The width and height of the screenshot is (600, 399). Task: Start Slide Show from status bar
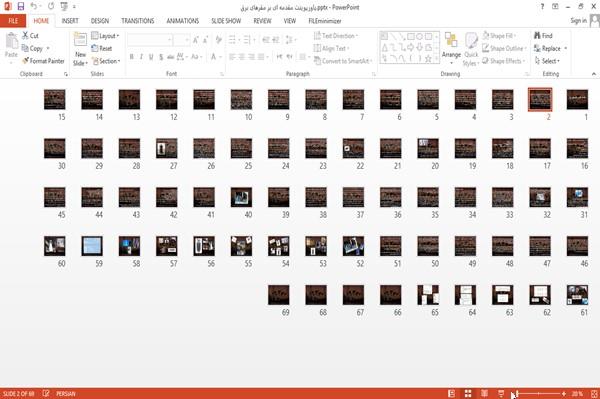(x=501, y=394)
